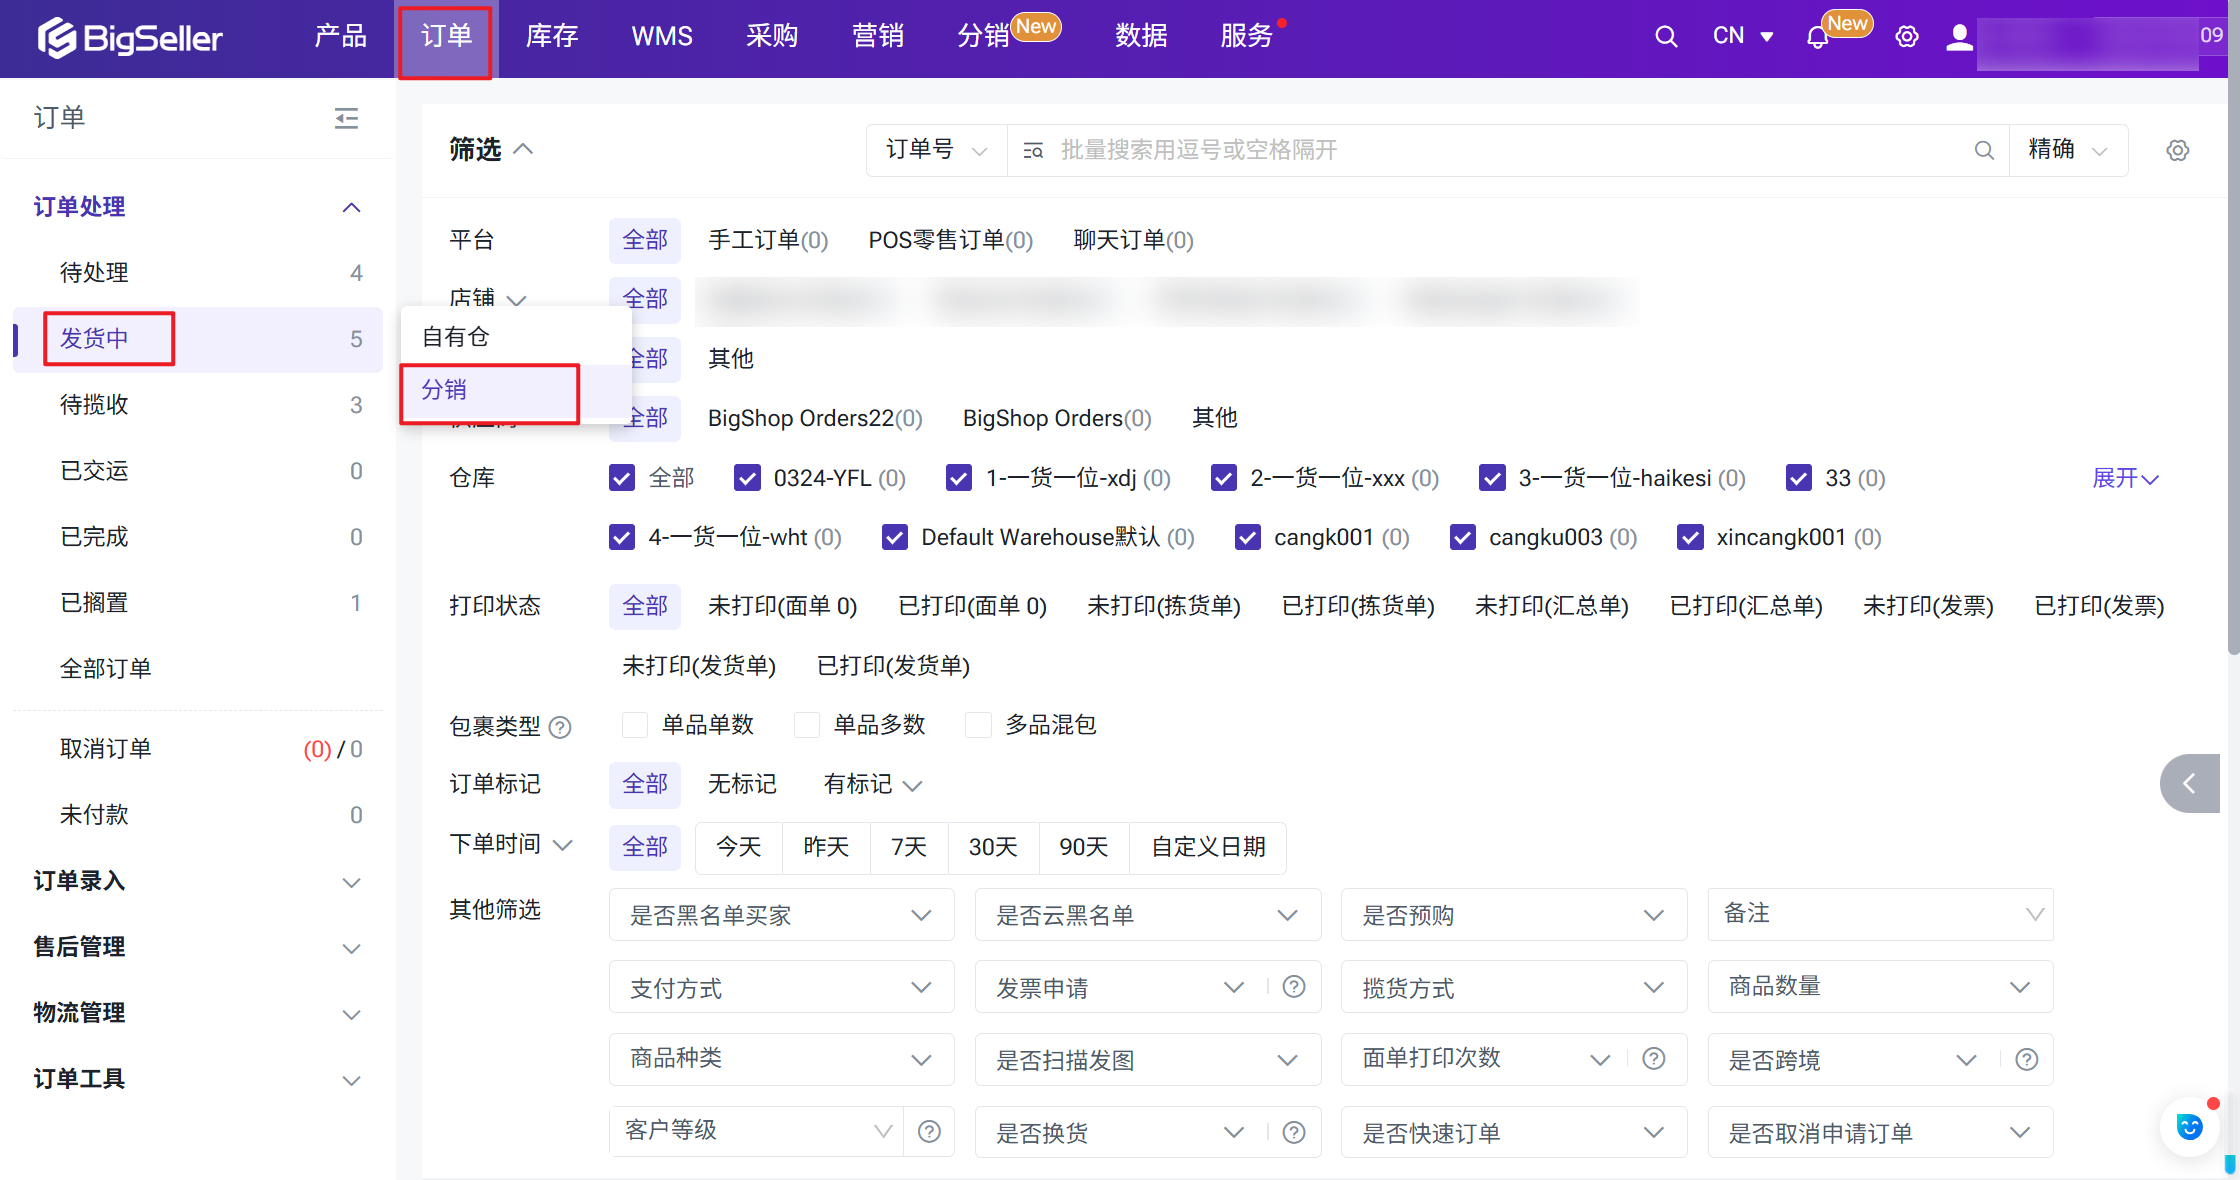Filter order time by 30天
Viewport: 2240px width, 1180px height.
(x=992, y=847)
